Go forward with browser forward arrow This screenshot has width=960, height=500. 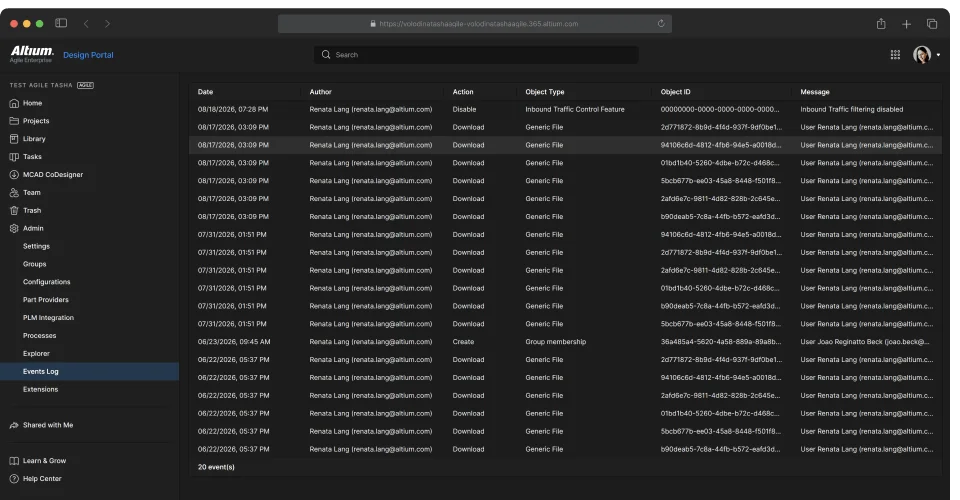coord(107,23)
